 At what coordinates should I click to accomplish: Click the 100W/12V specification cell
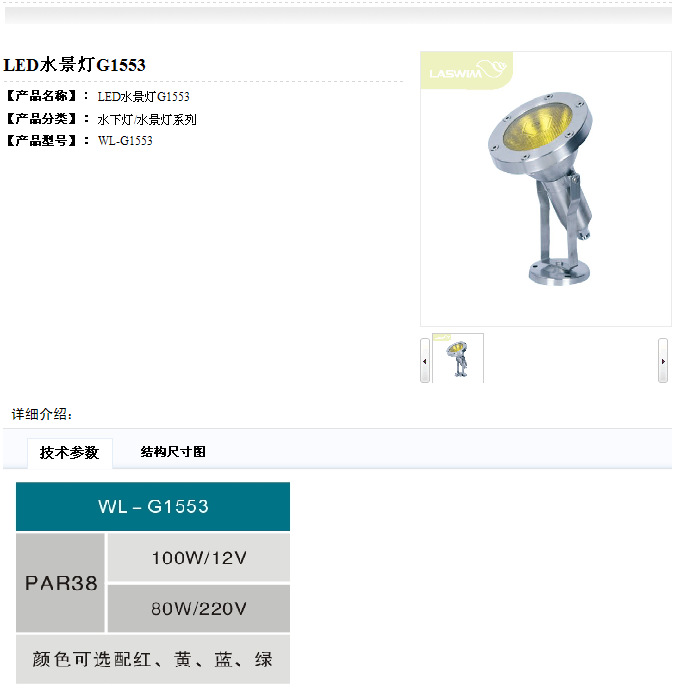[199, 558]
